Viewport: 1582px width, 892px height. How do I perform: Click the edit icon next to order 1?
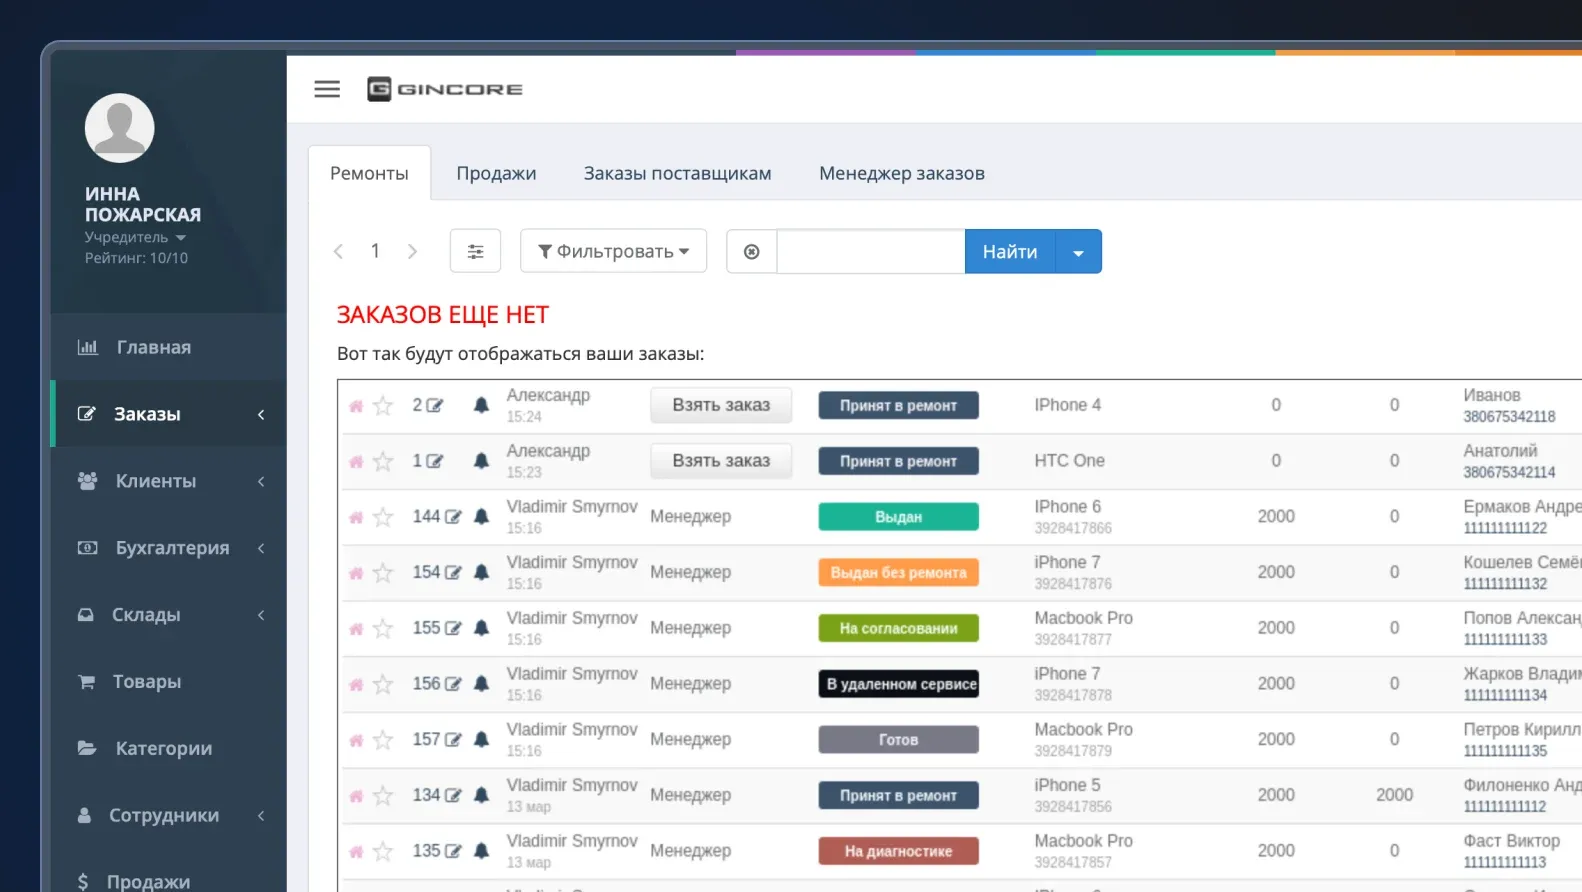434,461
